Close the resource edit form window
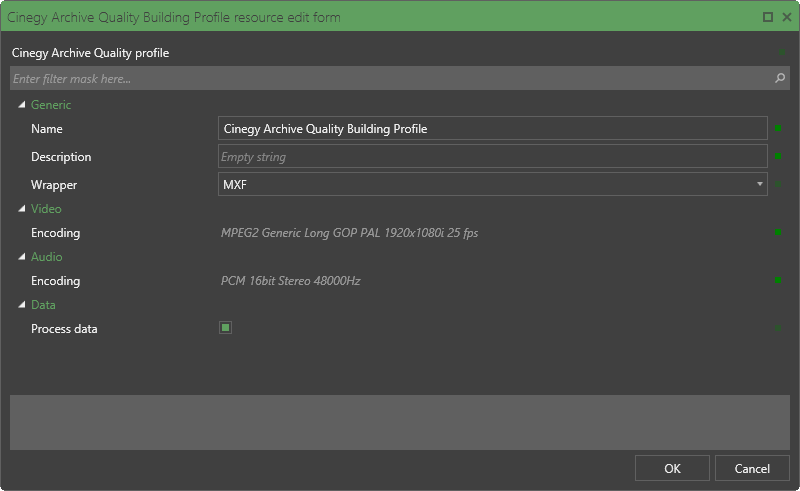 click(x=787, y=17)
